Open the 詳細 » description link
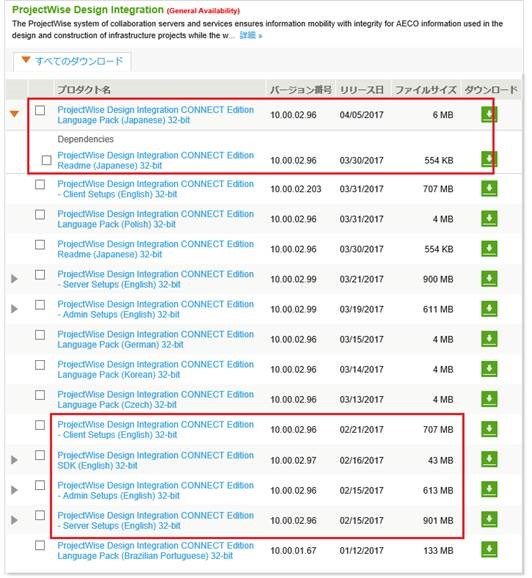 pyautogui.click(x=251, y=35)
